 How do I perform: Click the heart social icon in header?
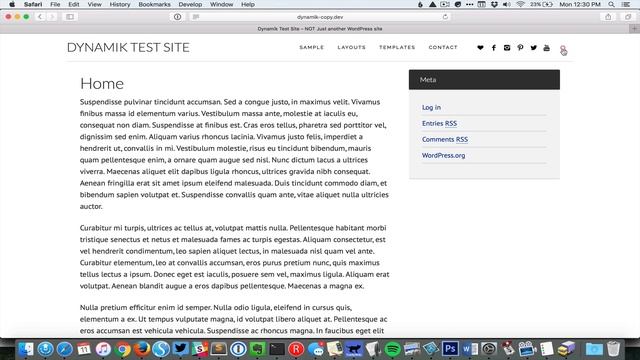pos(480,48)
